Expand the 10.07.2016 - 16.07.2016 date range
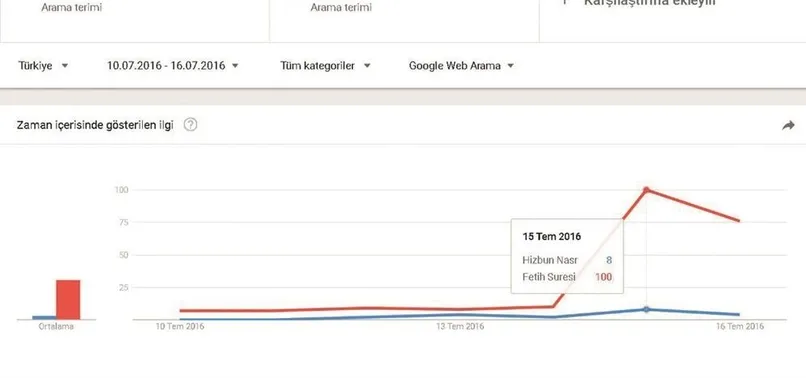 click(x=173, y=66)
